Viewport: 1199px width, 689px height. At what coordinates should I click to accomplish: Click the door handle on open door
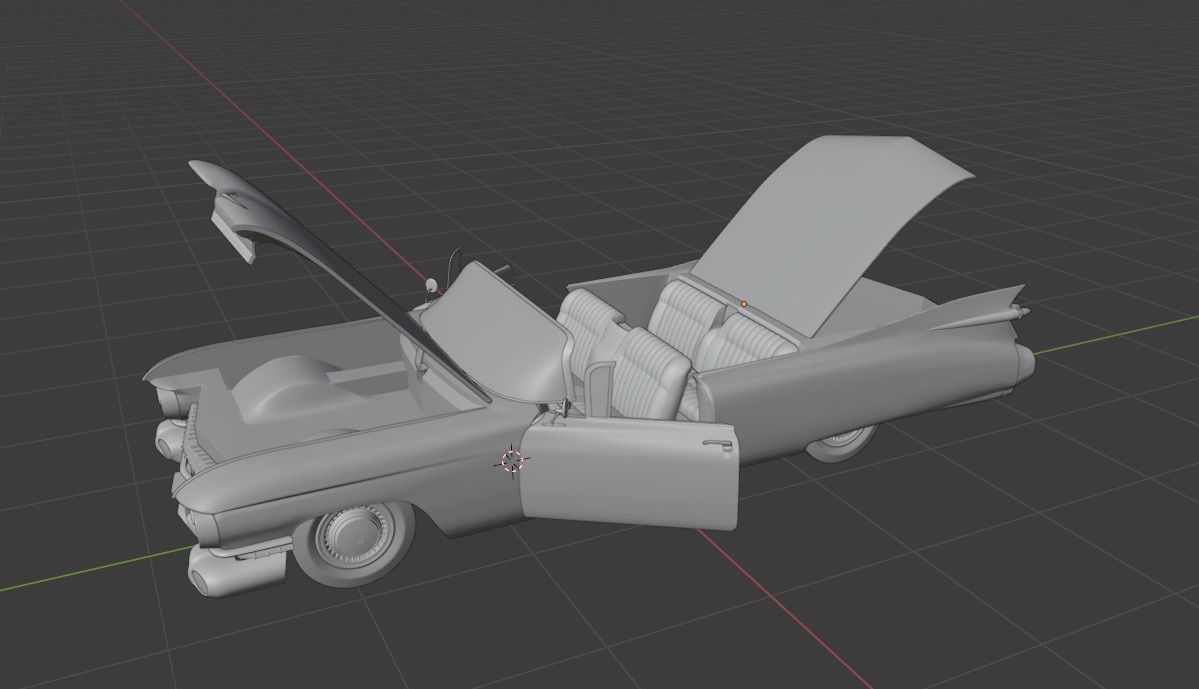pos(716,445)
